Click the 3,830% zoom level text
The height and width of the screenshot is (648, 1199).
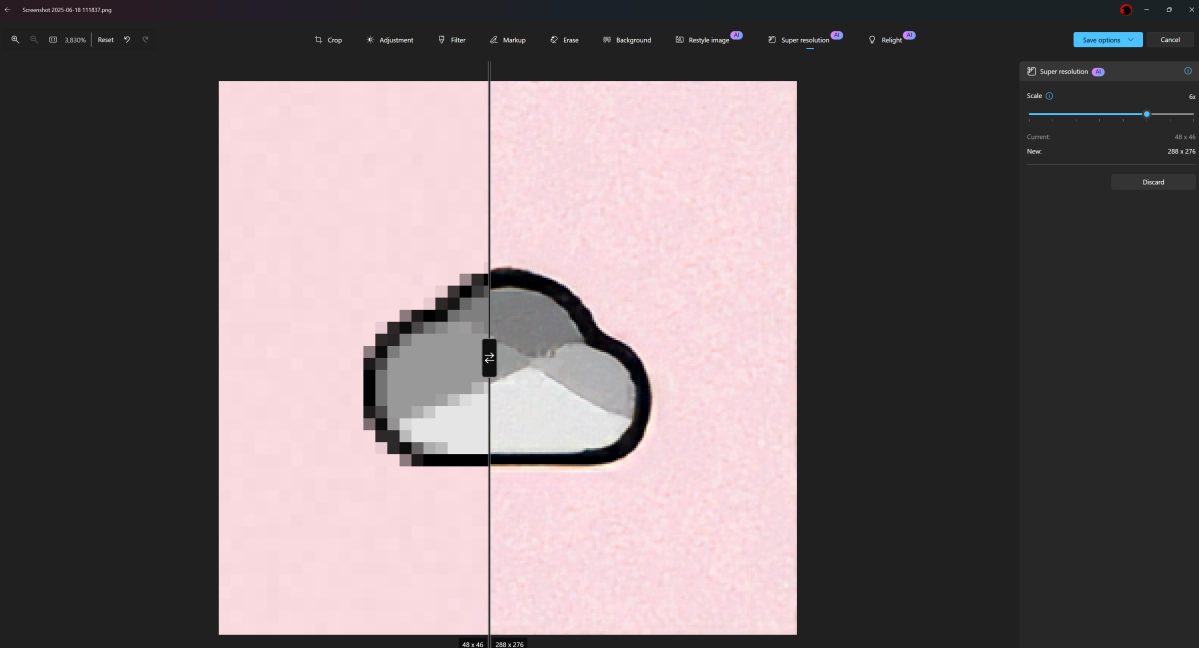click(x=75, y=40)
